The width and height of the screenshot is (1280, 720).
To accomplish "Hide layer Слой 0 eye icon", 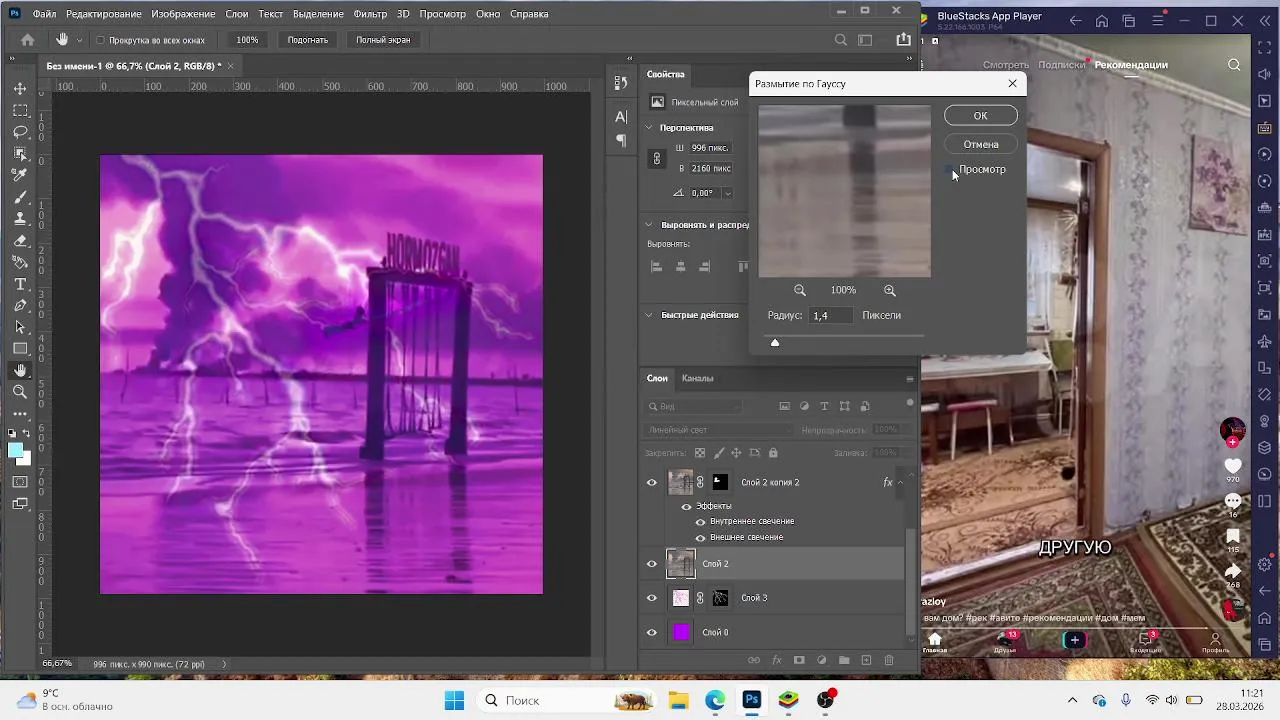I will pyautogui.click(x=652, y=632).
